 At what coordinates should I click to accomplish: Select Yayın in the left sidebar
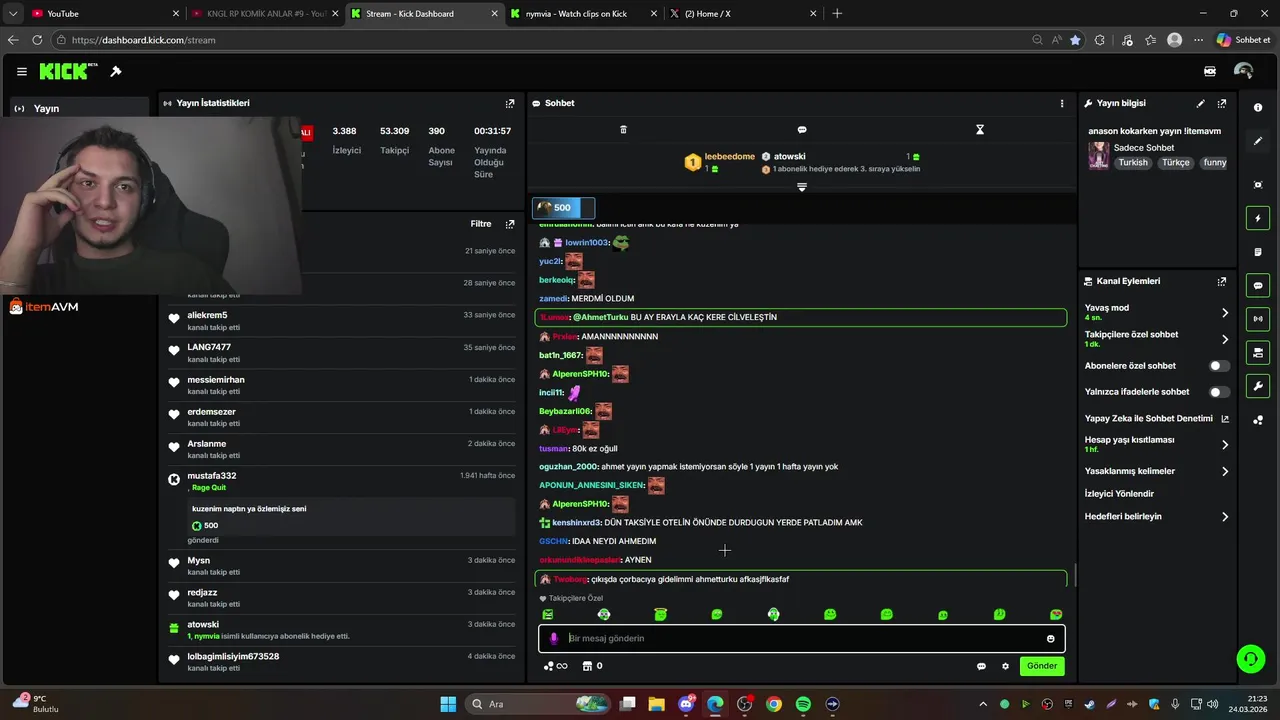pyautogui.click(x=80, y=108)
